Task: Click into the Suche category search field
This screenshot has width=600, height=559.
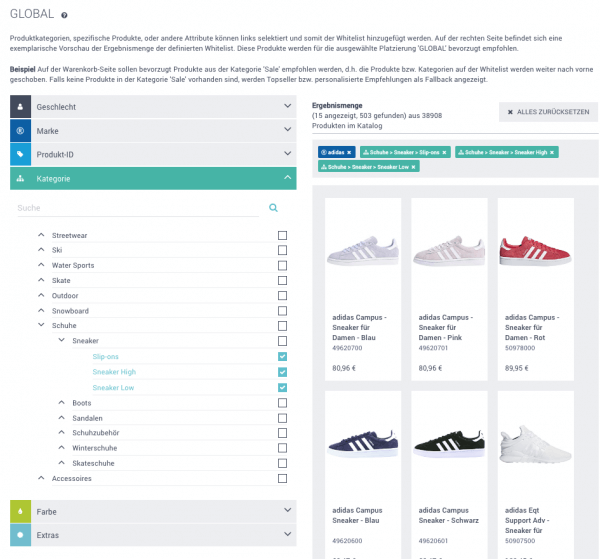Action: coord(138,208)
